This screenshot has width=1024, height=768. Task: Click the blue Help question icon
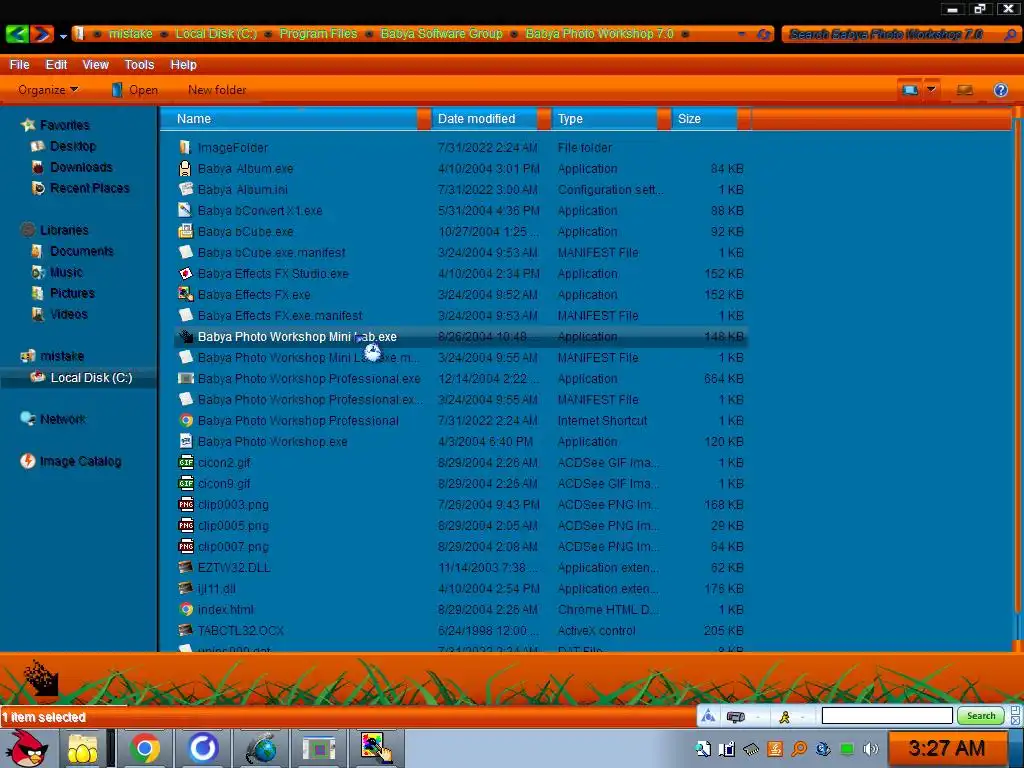click(x=1000, y=90)
